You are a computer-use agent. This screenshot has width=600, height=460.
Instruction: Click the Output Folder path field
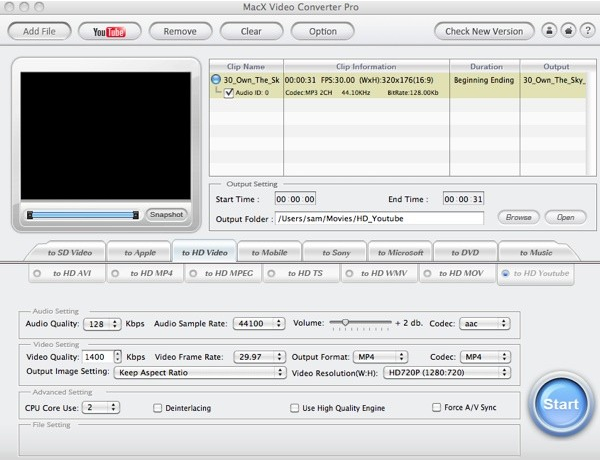coord(379,219)
